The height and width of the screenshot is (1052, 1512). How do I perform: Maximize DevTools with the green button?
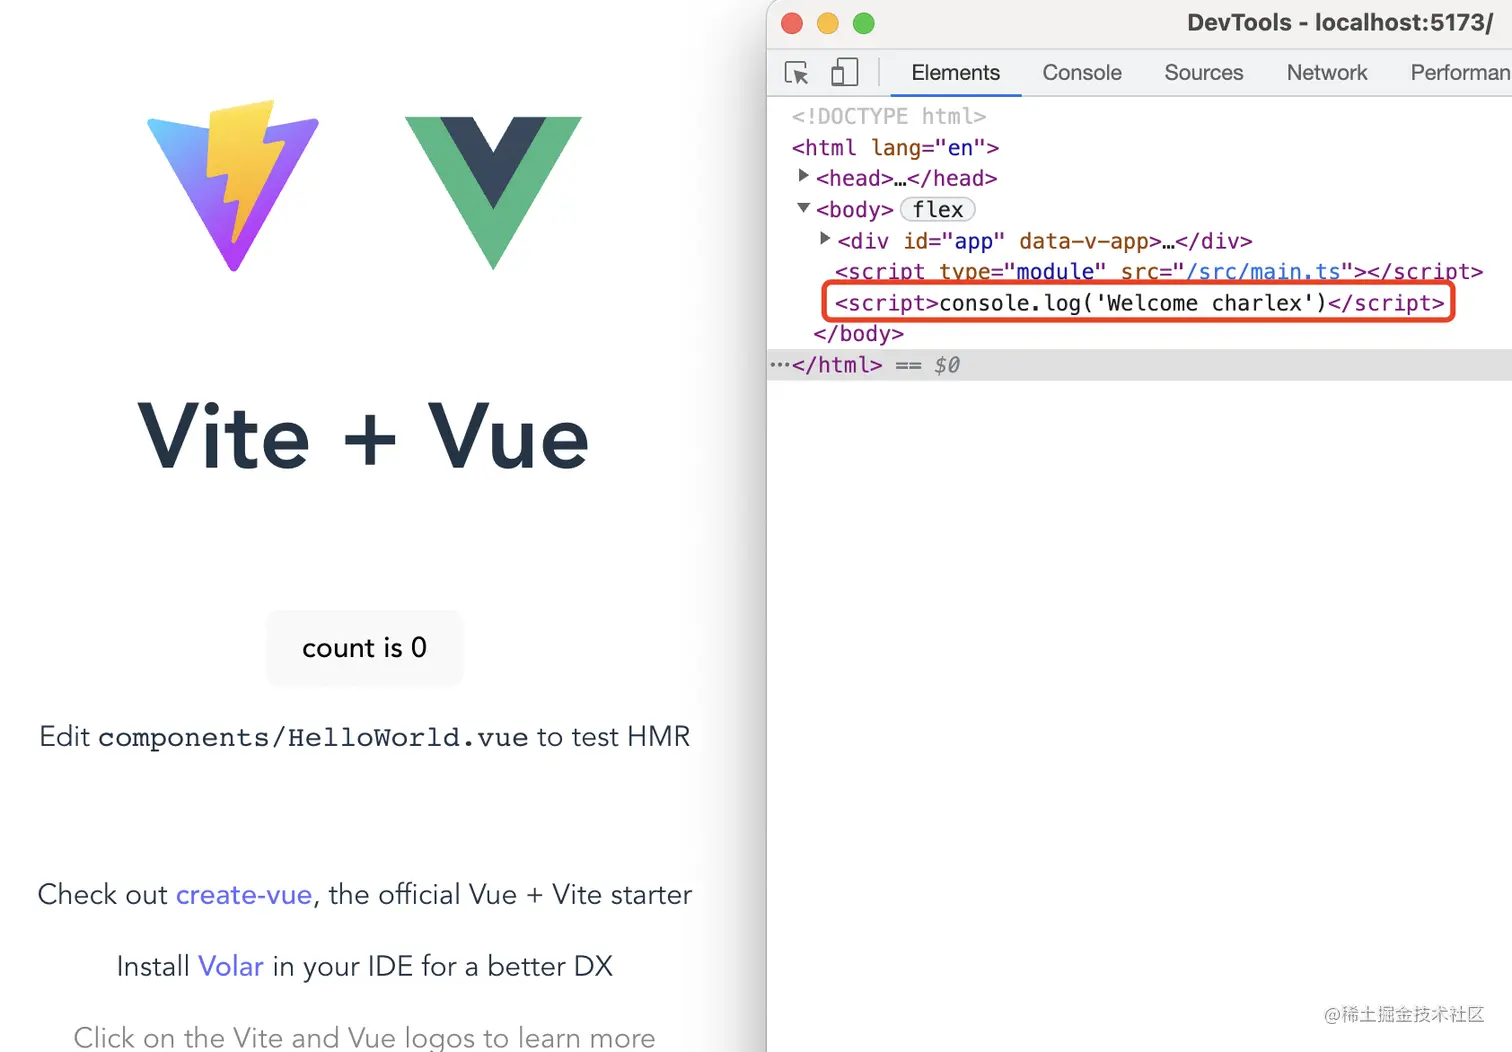click(x=864, y=23)
